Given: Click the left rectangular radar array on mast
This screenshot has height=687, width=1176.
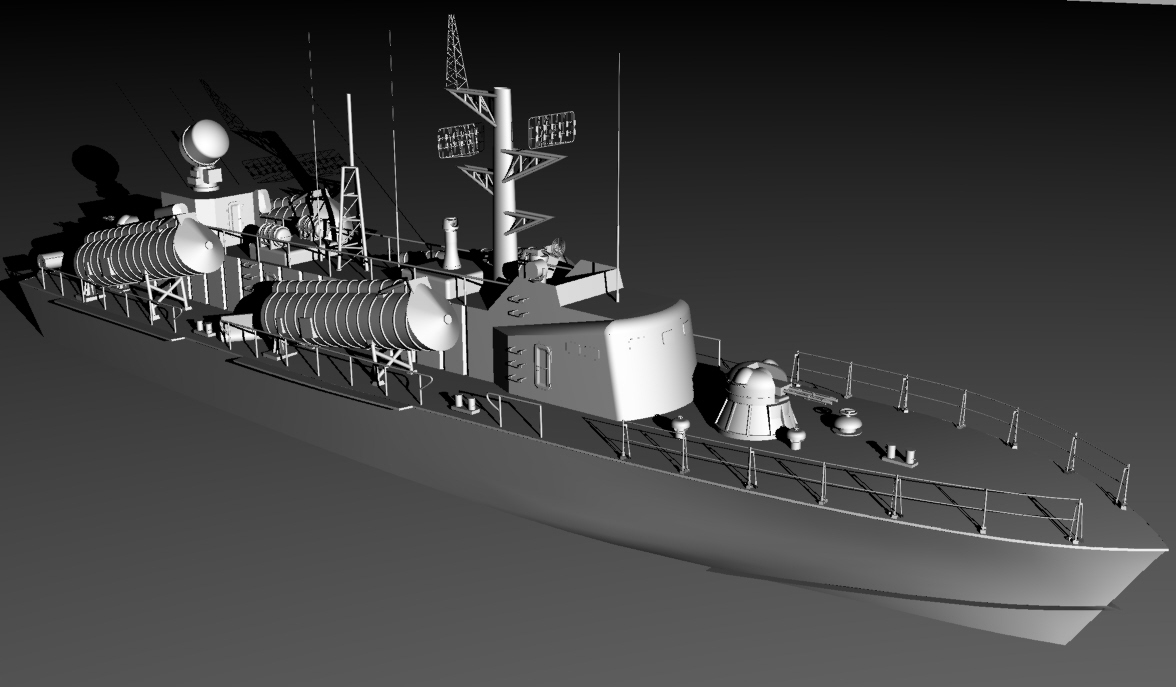Looking at the screenshot, I should point(458,140).
